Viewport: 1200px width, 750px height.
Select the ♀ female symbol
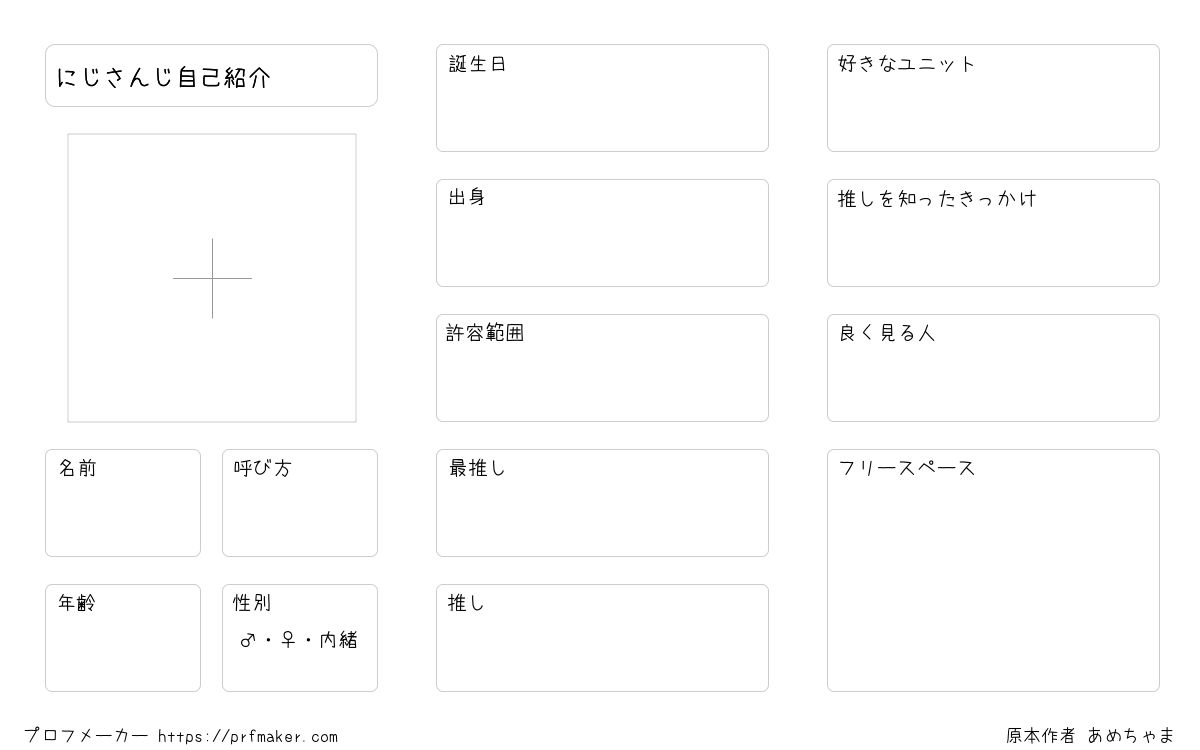tap(288, 640)
